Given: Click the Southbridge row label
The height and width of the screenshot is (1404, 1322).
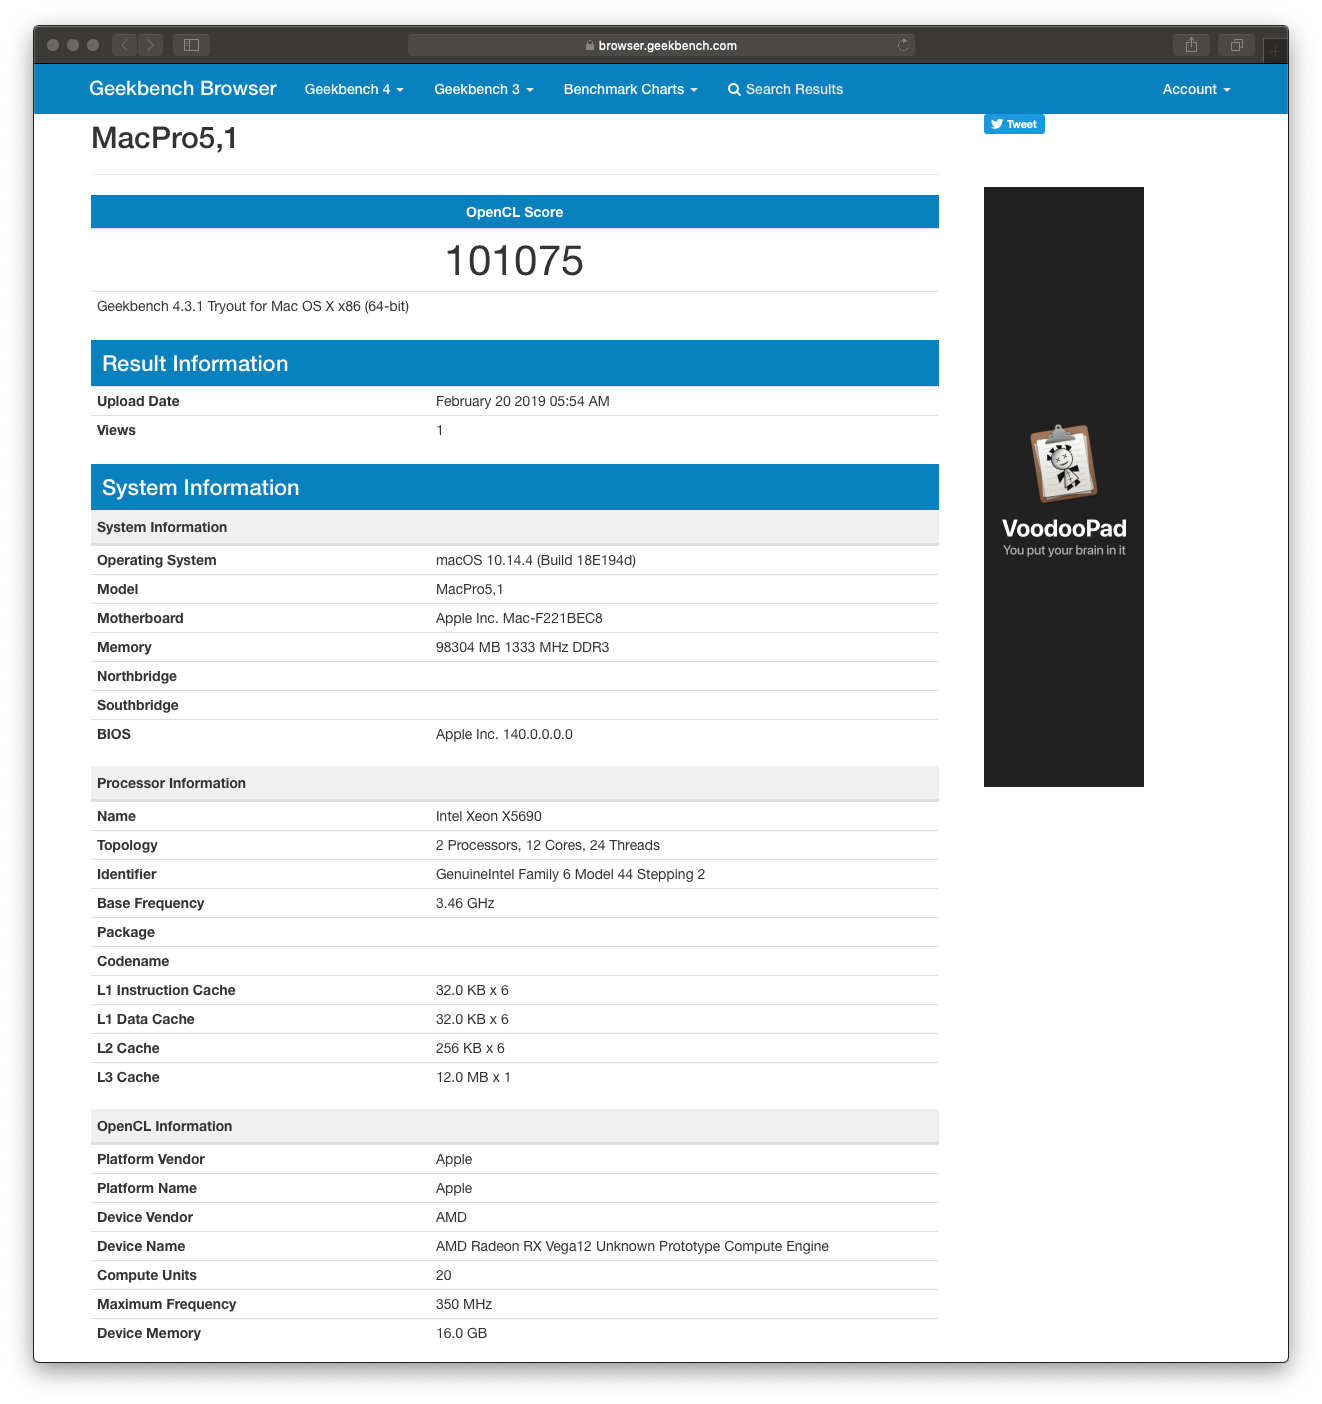Looking at the screenshot, I should click(138, 705).
